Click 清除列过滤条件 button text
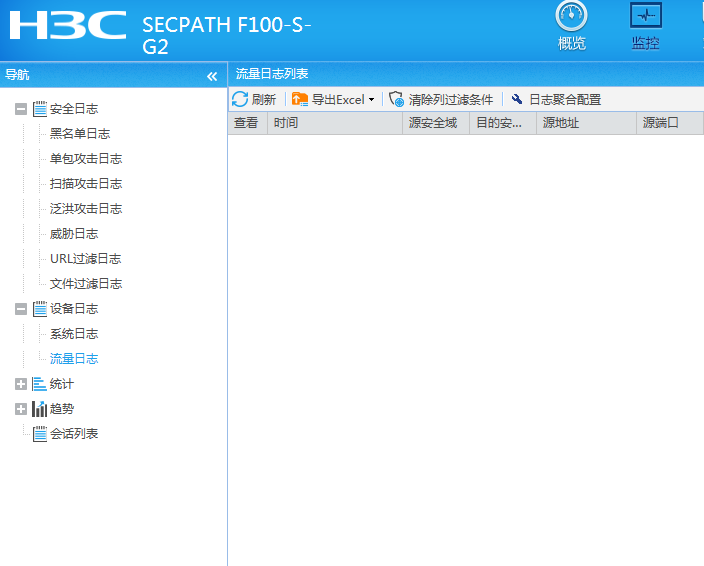Image resolution: width=704 pixels, height=566 pixels. (451, 100)
